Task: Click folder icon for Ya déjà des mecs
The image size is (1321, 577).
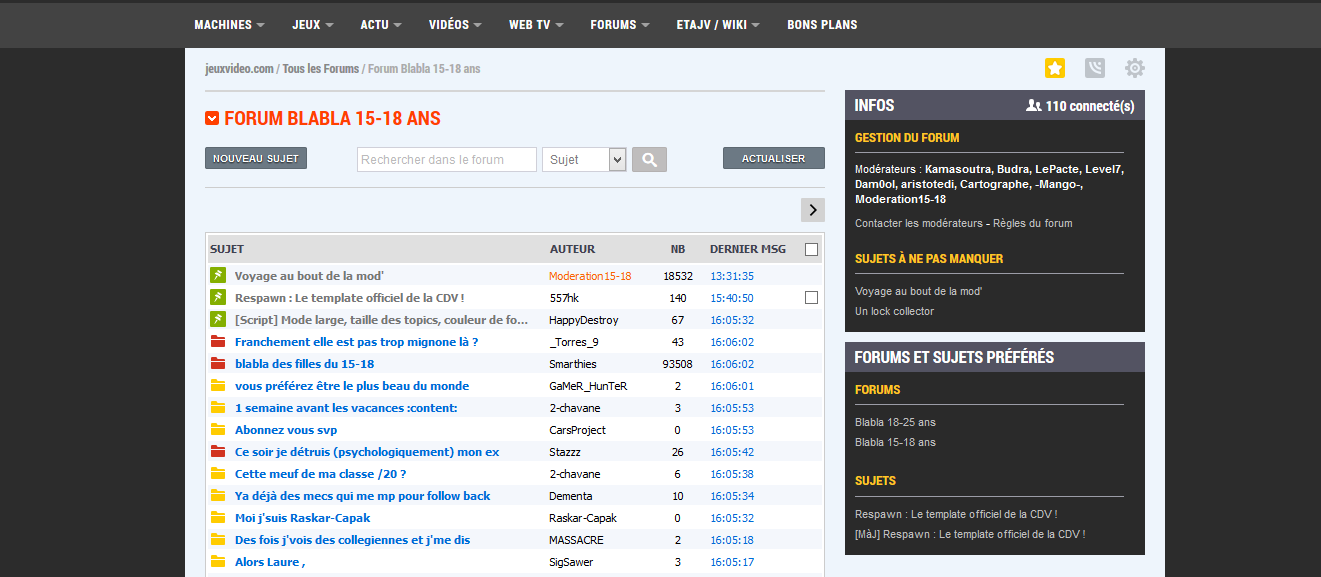Action: click(x=218, y=495)
